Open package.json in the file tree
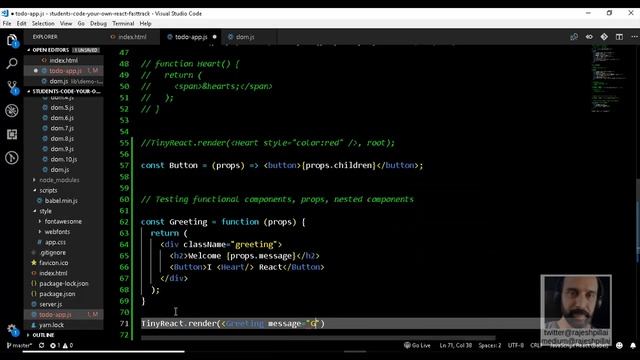640x360 pixels. (x=64, y=294)
